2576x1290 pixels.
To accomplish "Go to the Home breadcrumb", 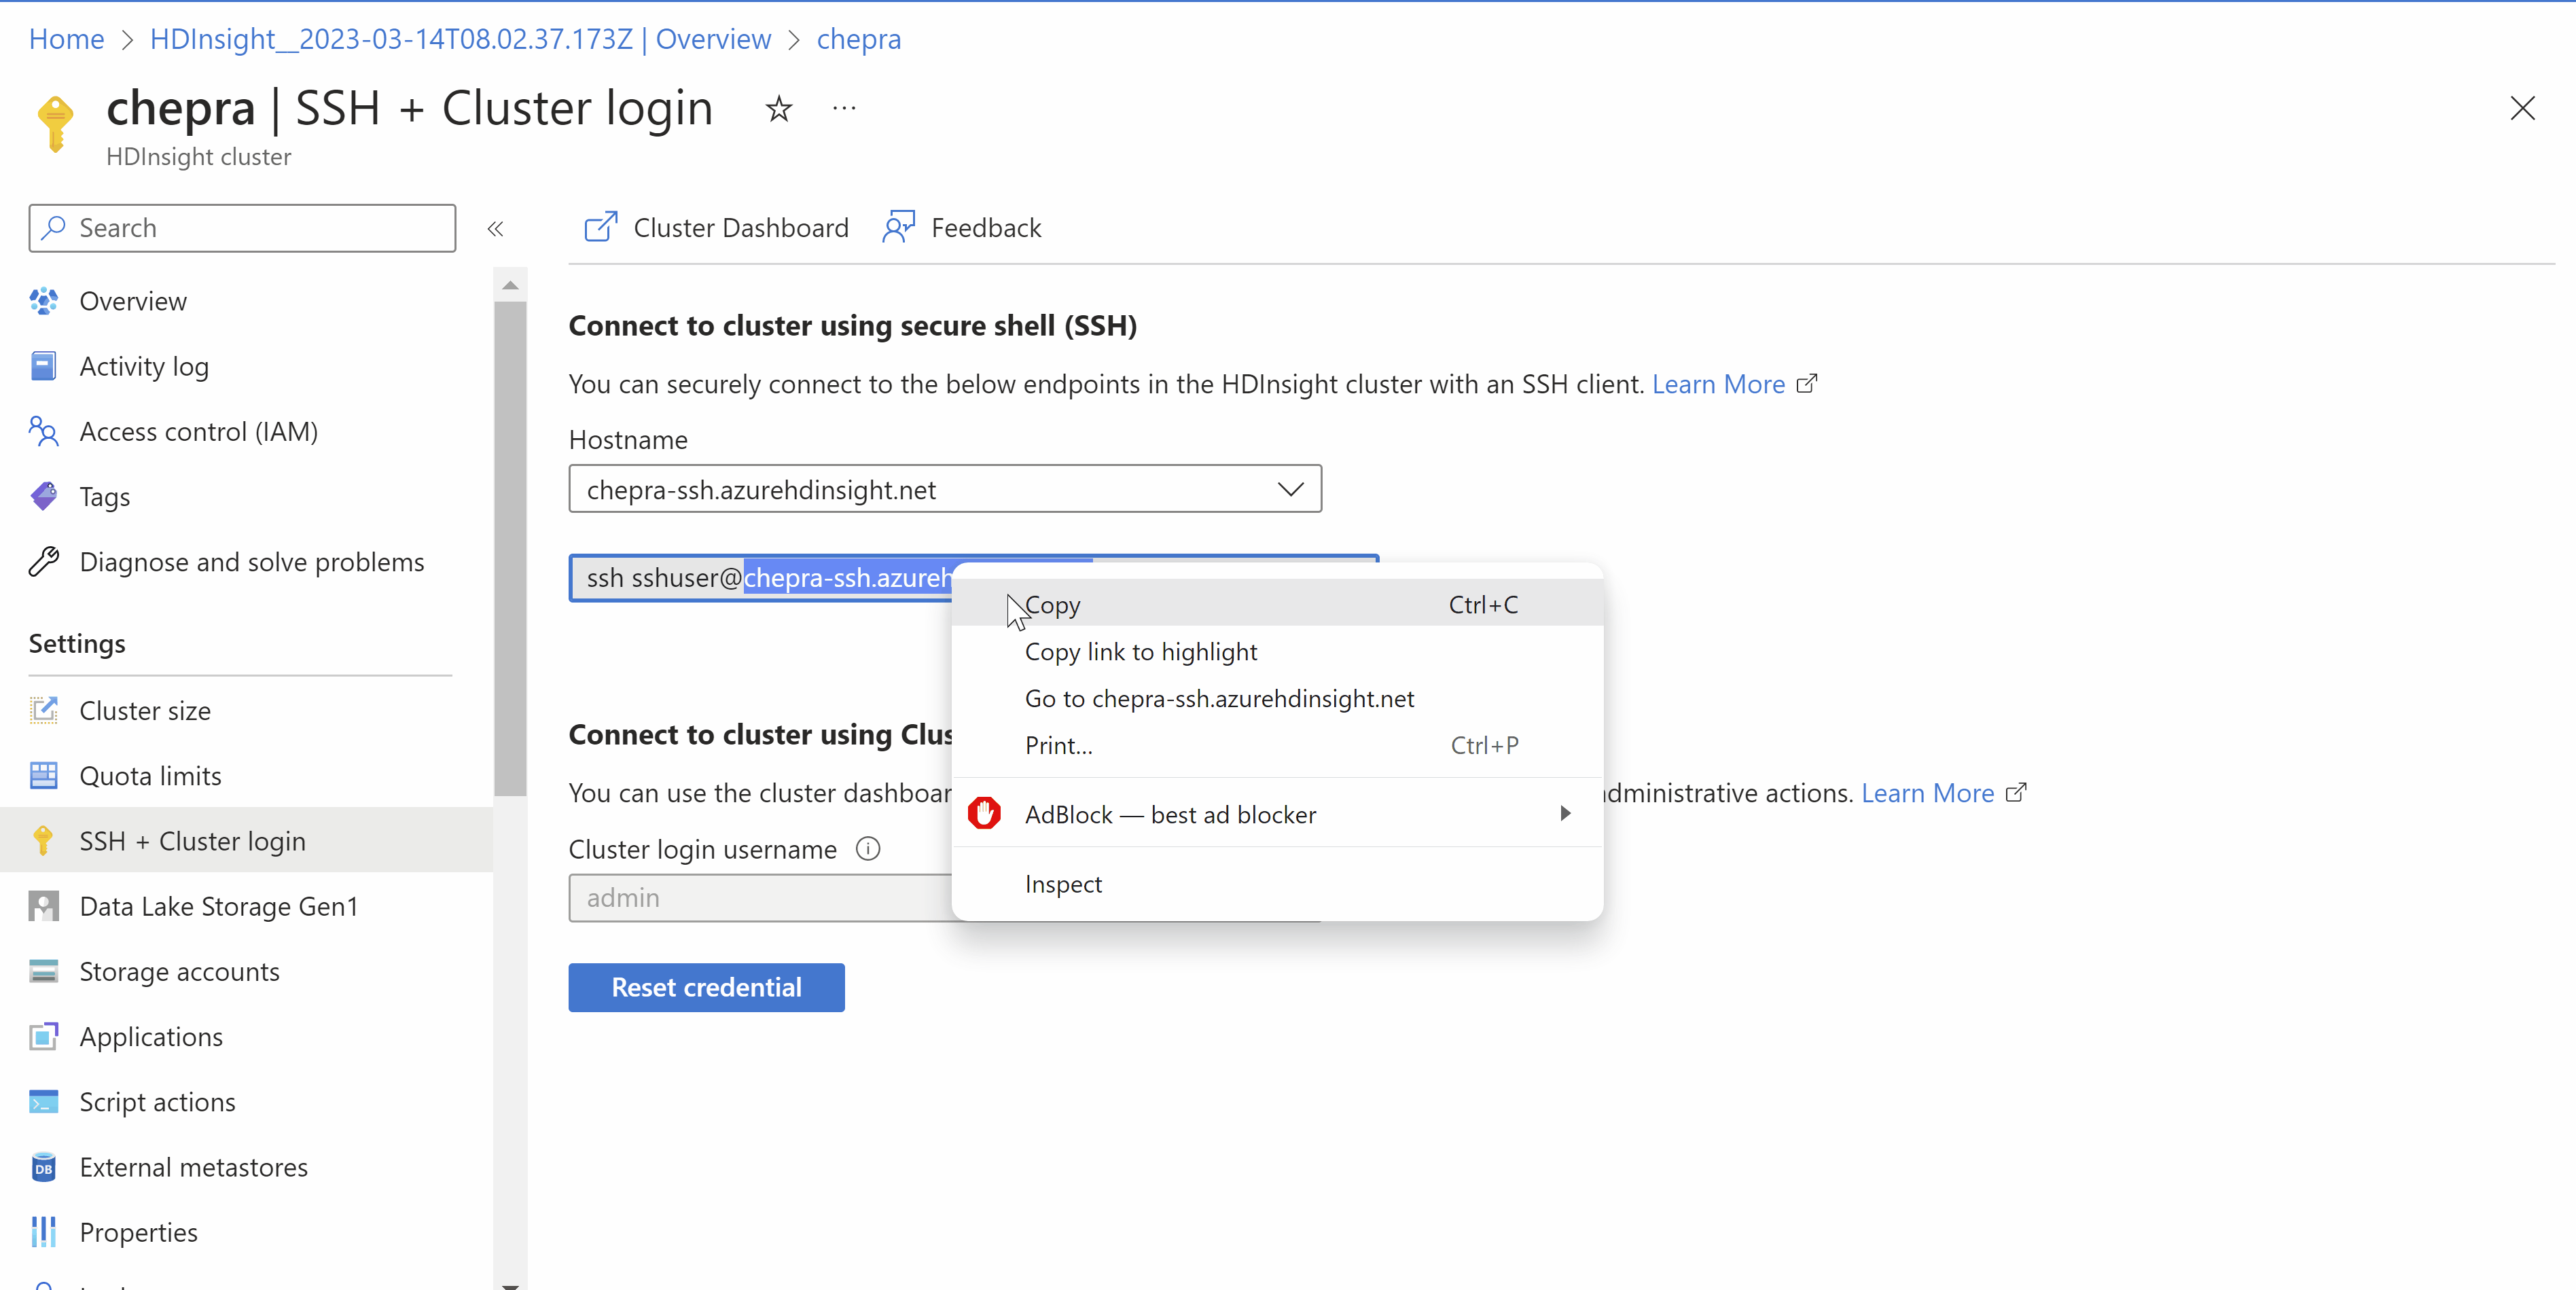I will pyautogui.click(x=66, y=39).
